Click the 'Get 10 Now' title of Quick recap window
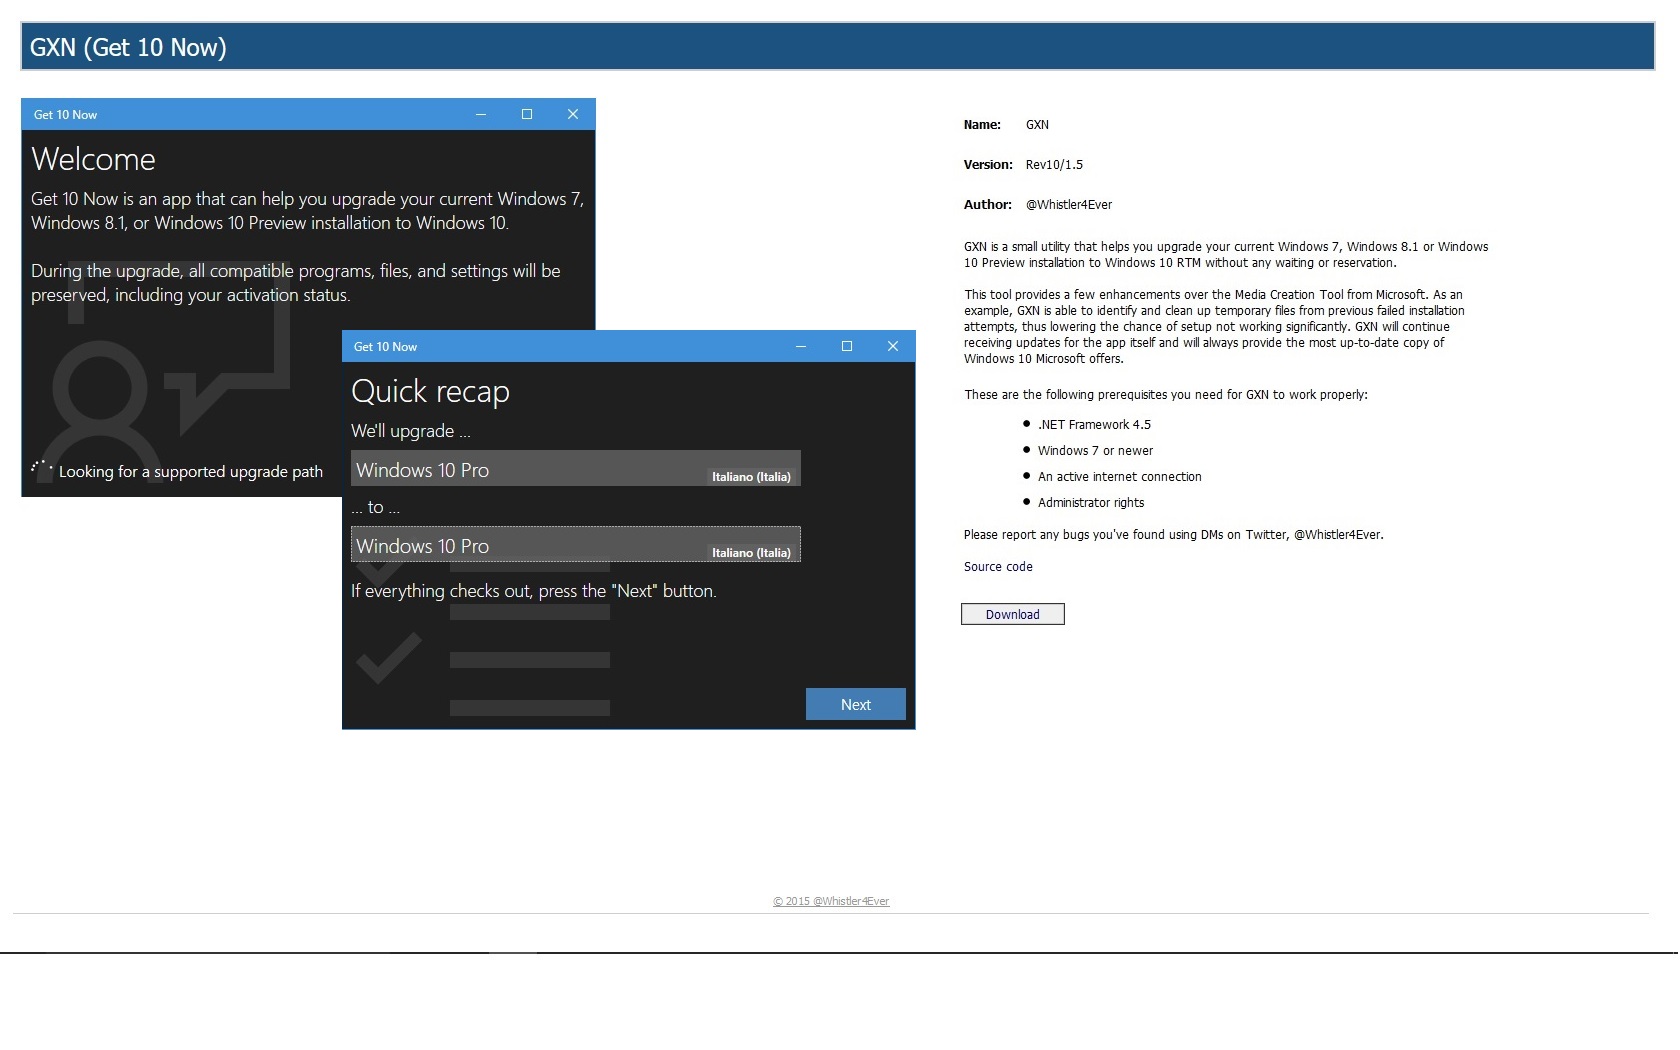The image size is (1680, 1050). pos(385,347)
